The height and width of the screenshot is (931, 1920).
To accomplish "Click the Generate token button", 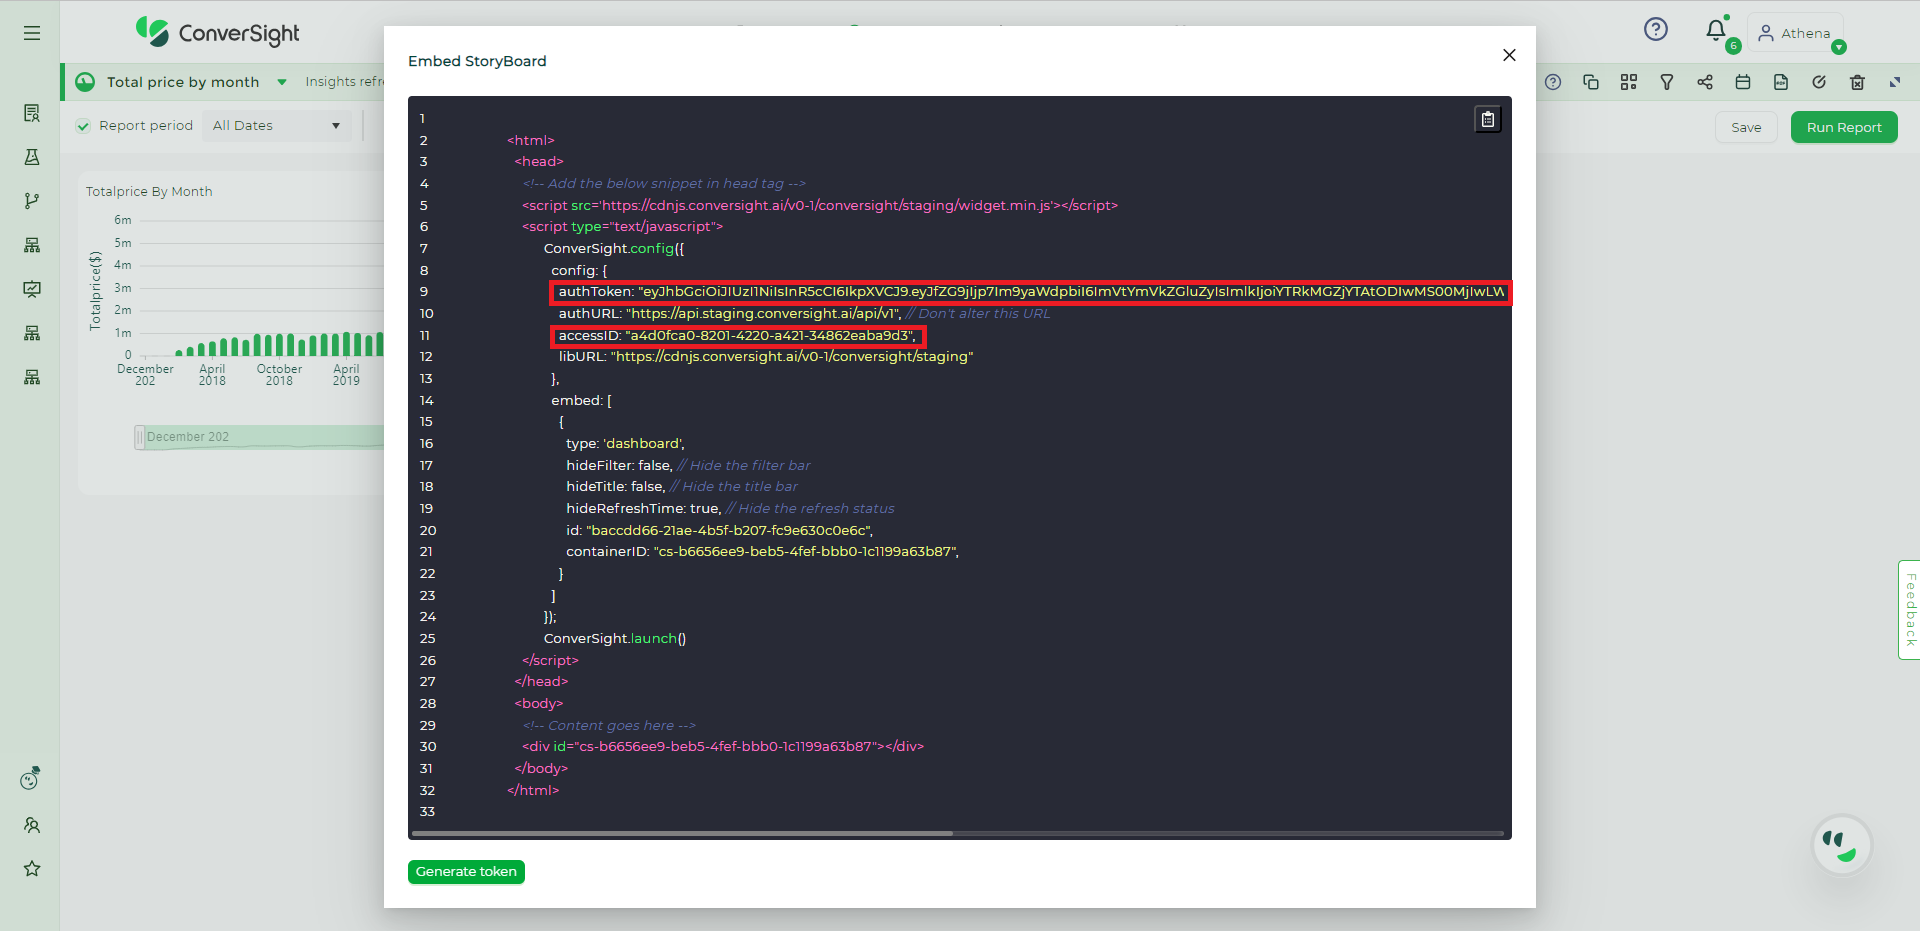I will 466,872.
